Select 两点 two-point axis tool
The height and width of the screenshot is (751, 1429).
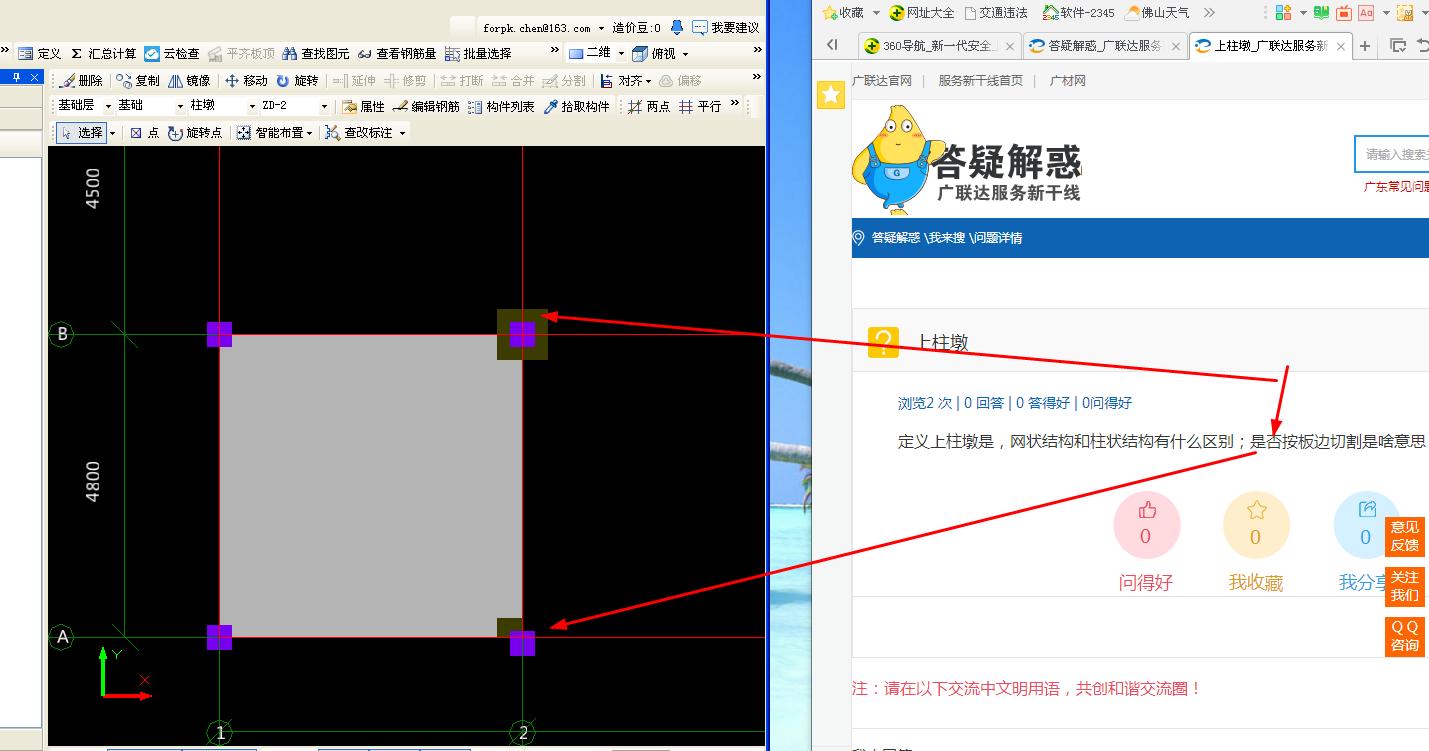click(649, 106)
